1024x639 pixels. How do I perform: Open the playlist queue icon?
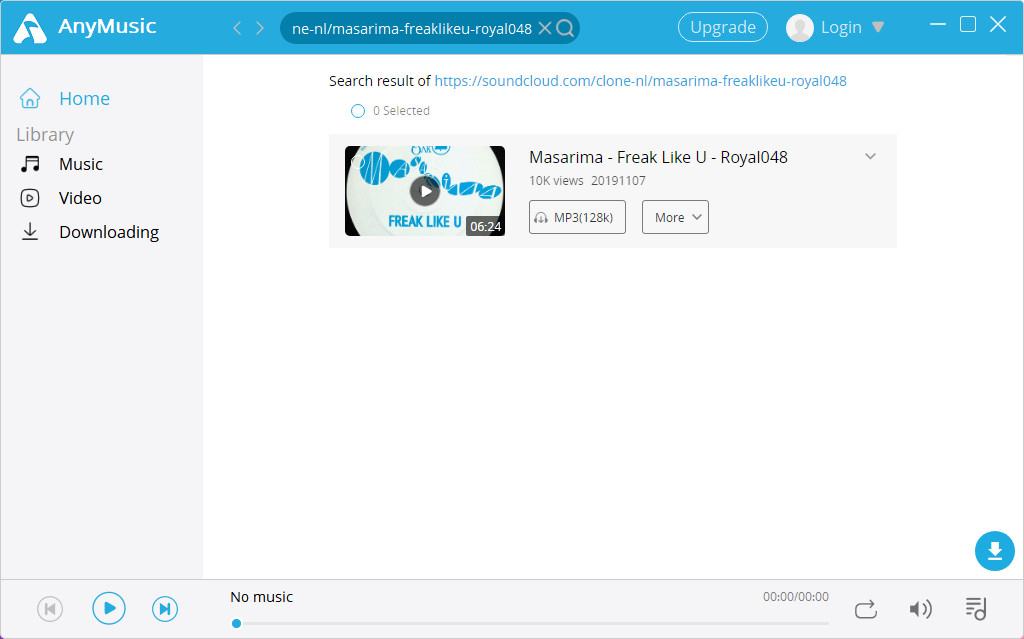point(976,608)
